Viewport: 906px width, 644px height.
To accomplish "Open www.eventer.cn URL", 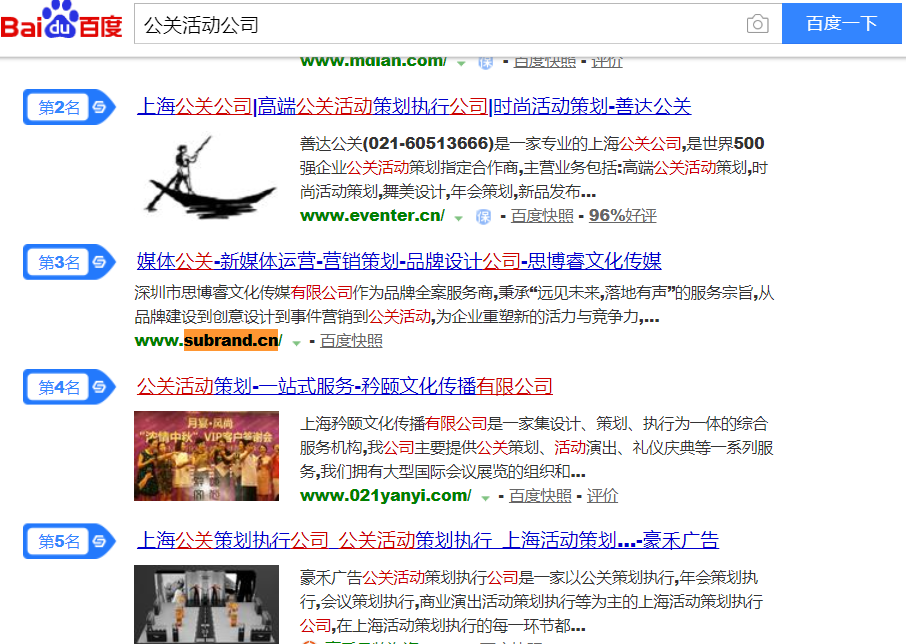I will [372, 215].
